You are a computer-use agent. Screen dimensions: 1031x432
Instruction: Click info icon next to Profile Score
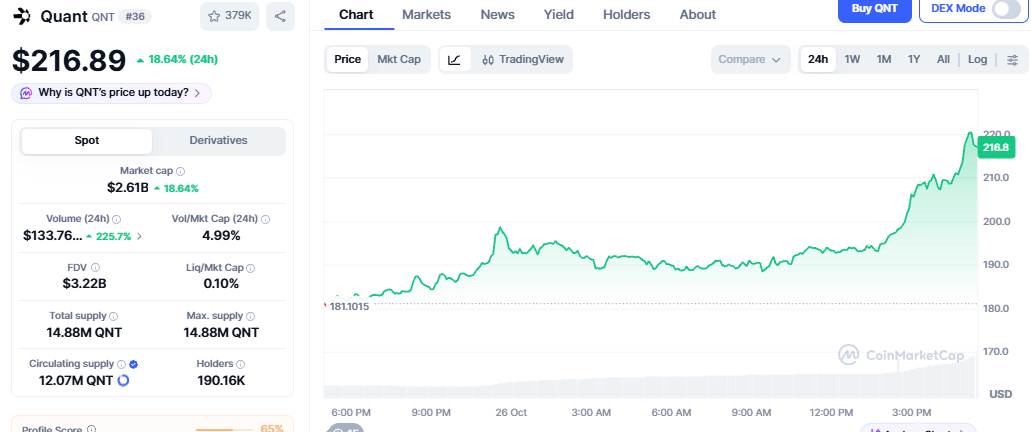91,429
